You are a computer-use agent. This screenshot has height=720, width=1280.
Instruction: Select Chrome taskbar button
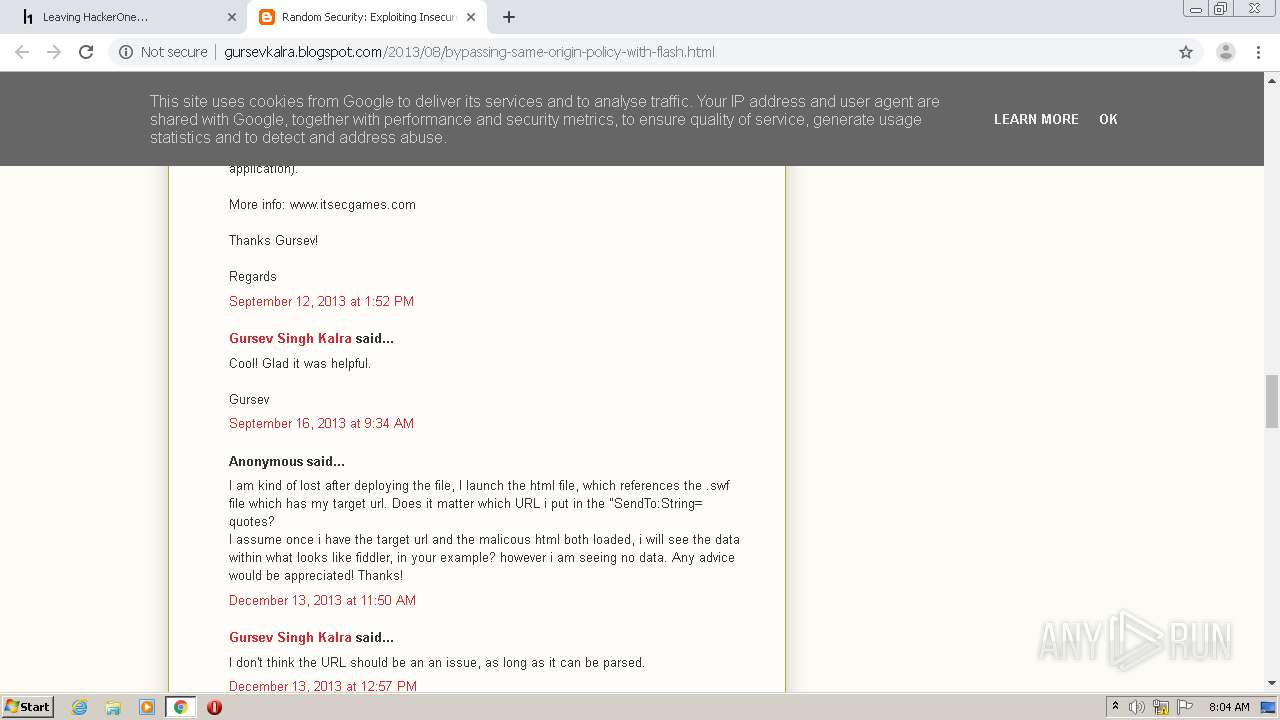180,707
